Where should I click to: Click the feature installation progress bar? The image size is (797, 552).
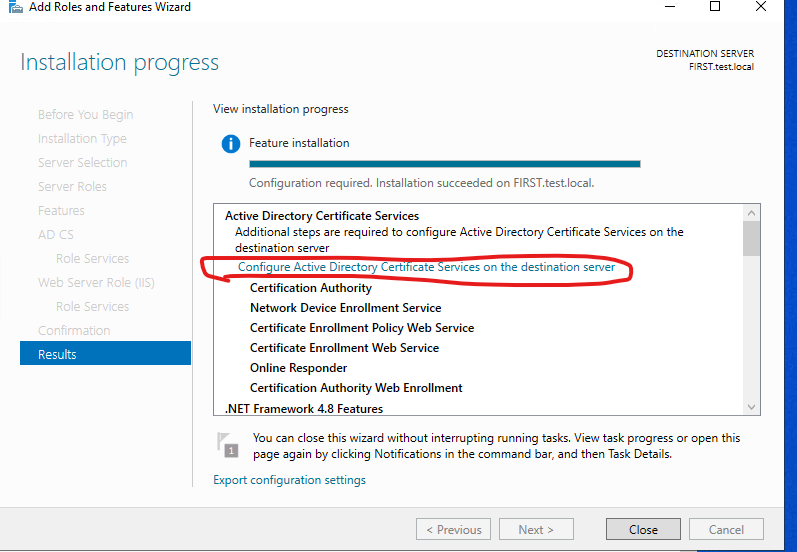pos(445,164)
